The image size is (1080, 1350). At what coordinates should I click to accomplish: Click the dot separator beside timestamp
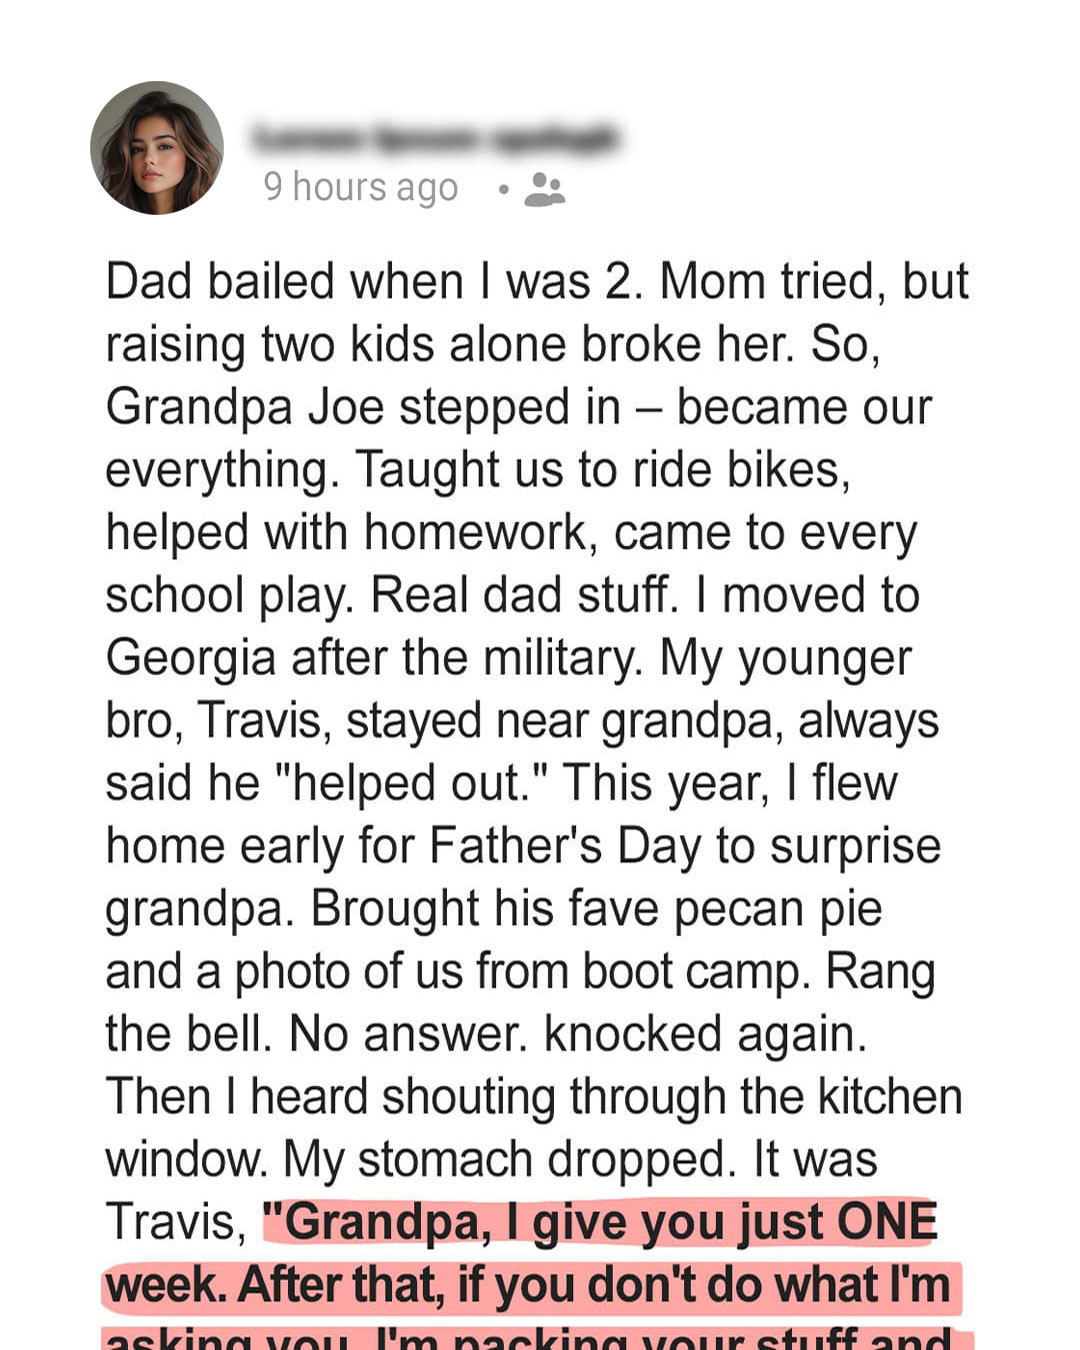point(503,188)
